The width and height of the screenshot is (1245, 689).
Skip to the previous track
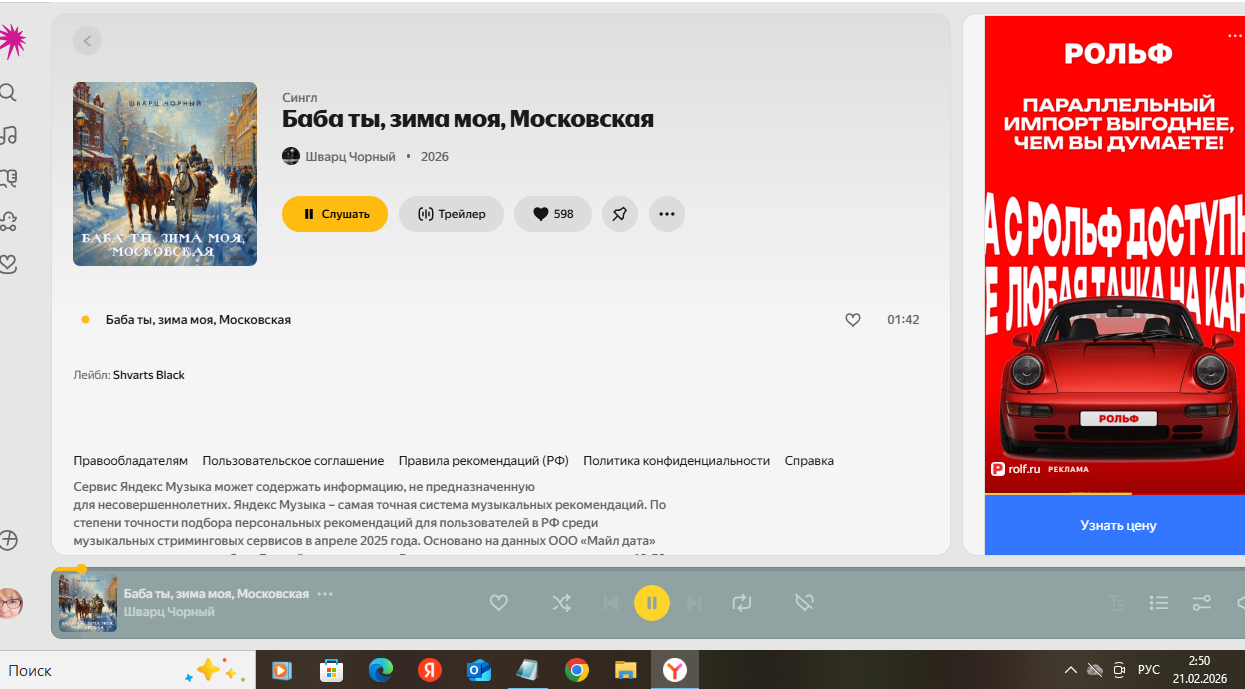click(610, 603)
